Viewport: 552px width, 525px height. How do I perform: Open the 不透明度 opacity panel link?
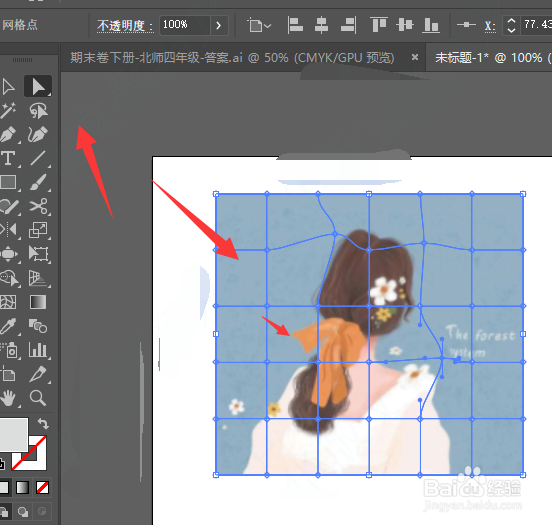tap(125, 26)
